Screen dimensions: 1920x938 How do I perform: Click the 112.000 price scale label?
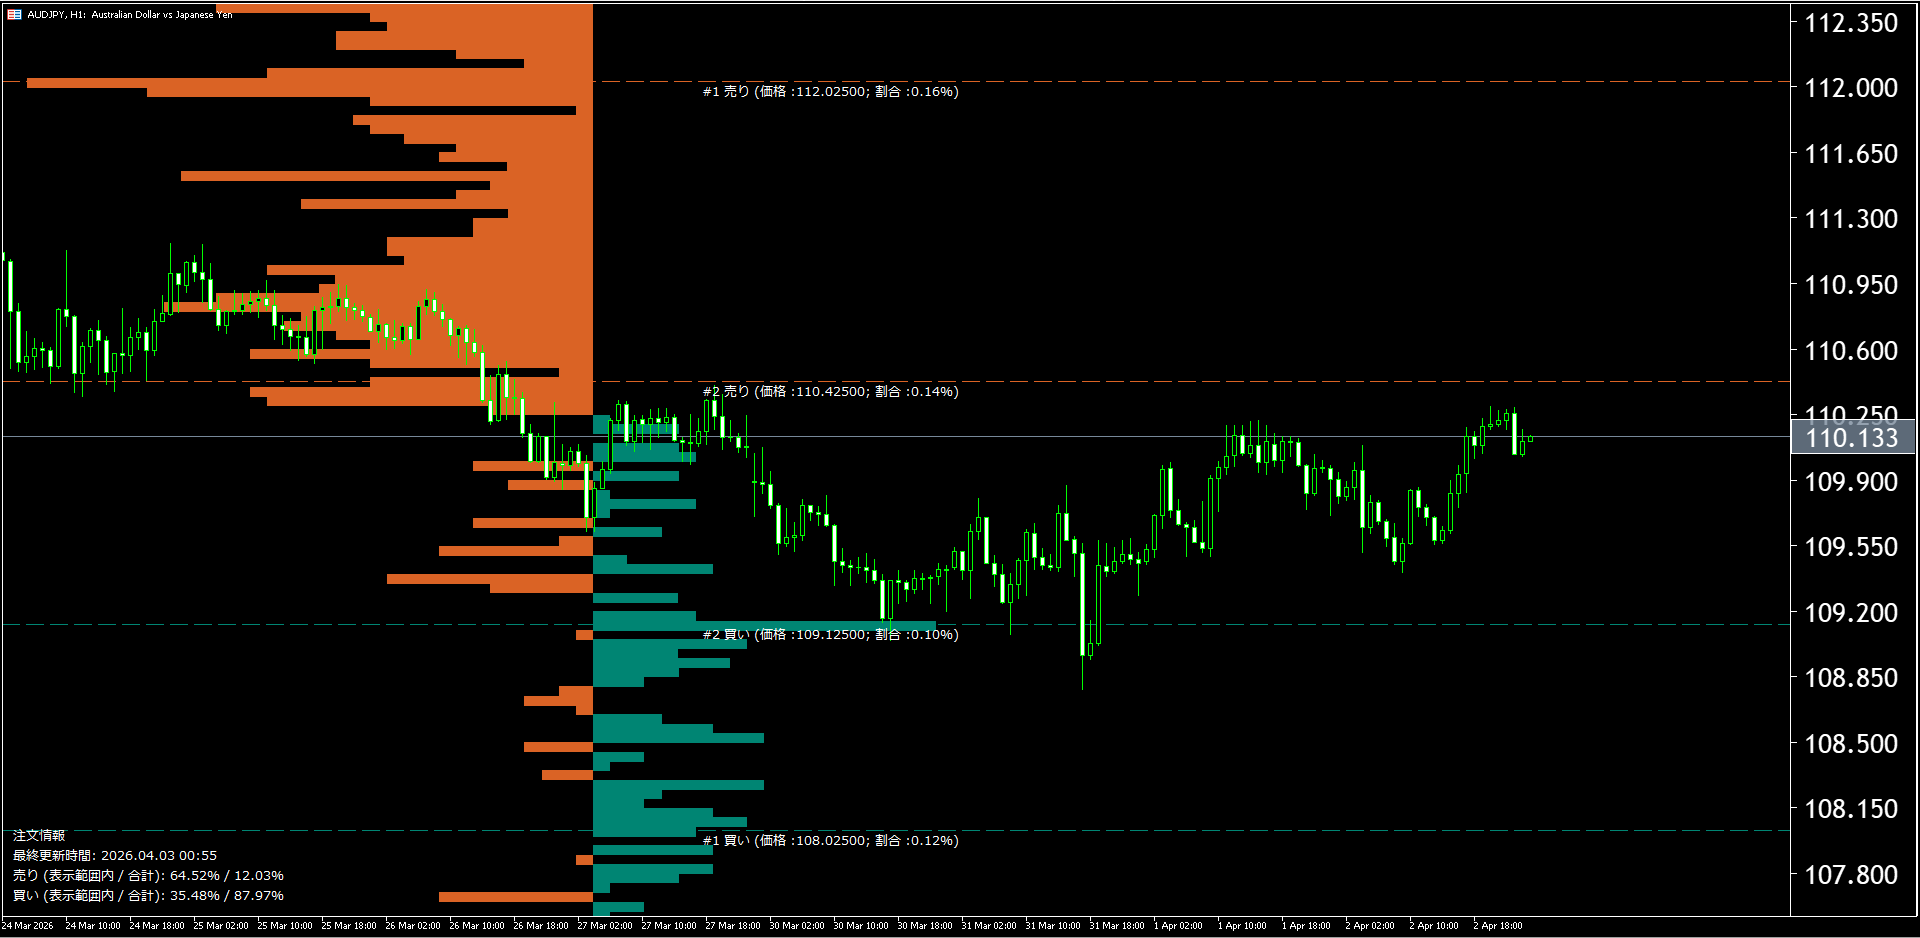[1851, 88]
